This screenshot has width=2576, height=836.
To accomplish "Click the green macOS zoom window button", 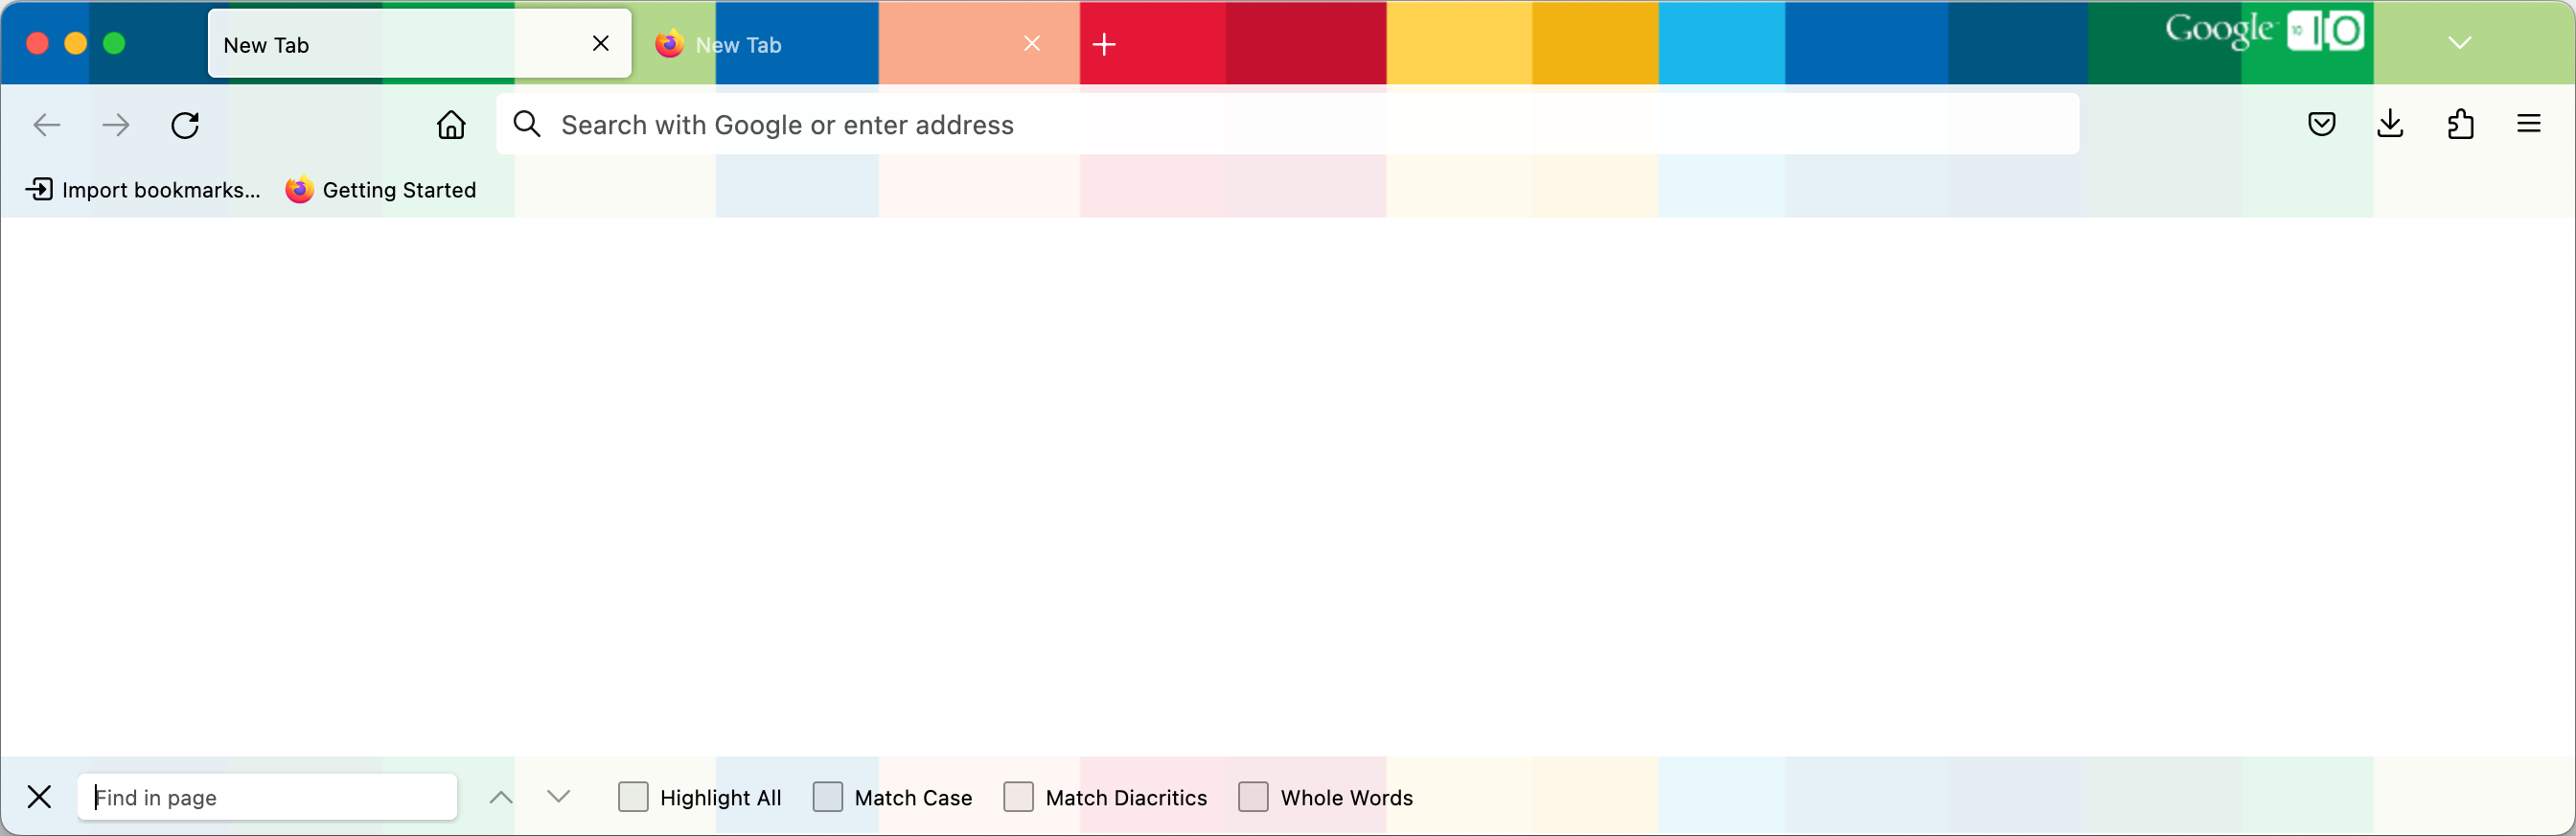I will click(x=114, y=43).
